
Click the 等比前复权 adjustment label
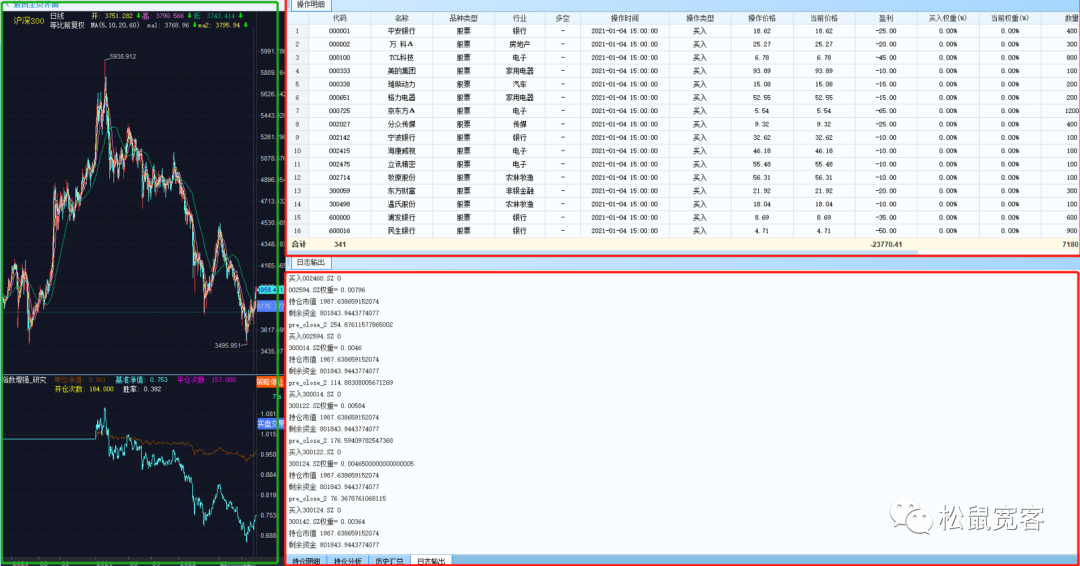(x=67, y=25)
